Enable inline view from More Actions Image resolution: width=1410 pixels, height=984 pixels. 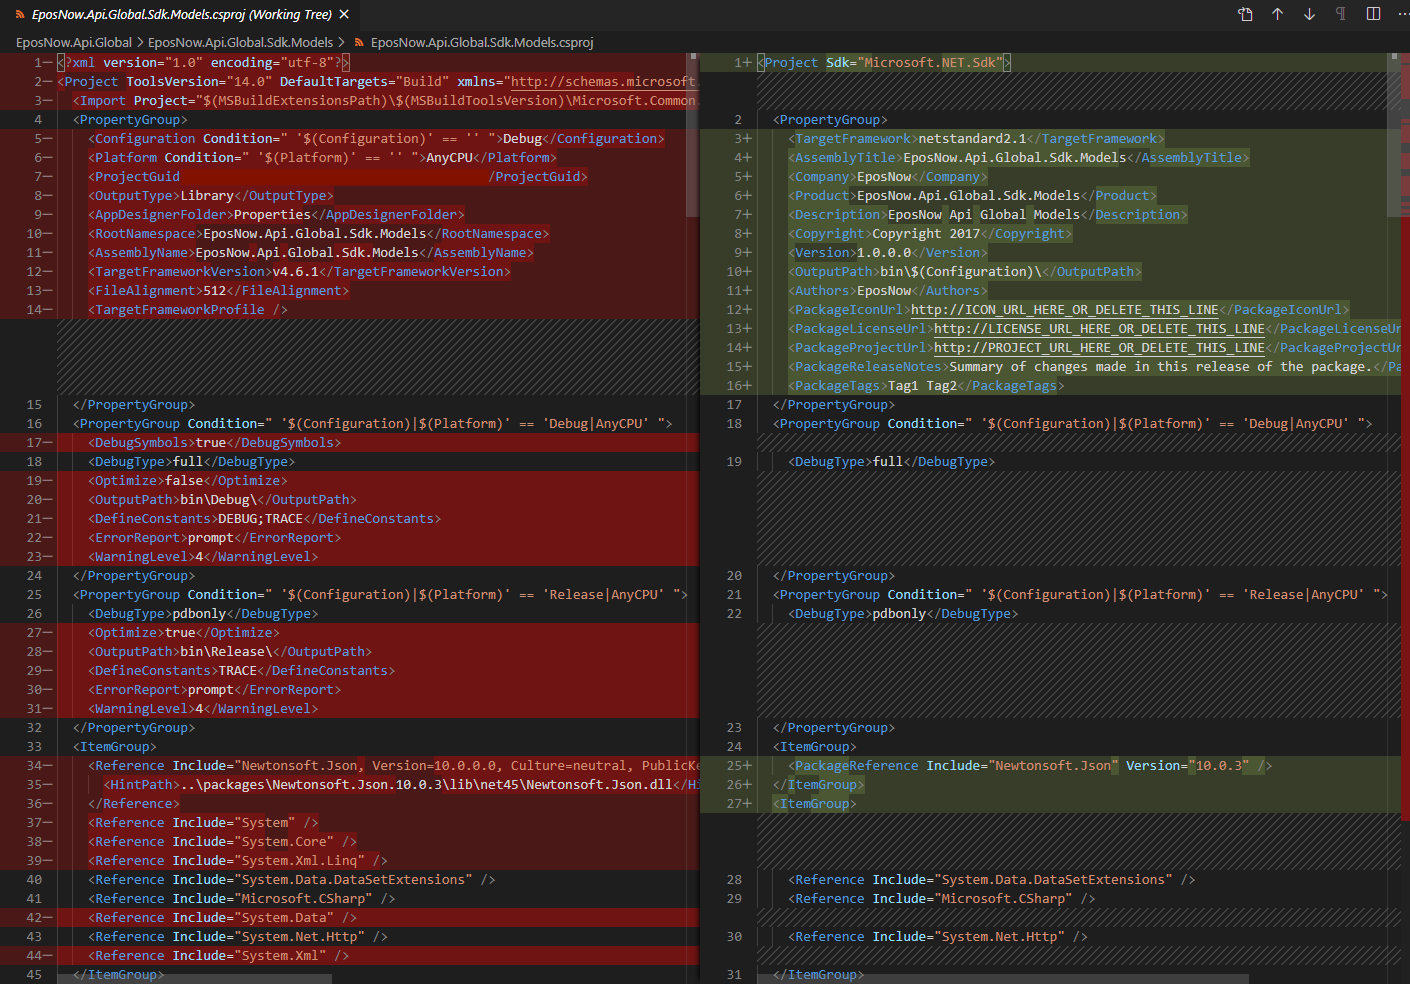point(1403,14)
